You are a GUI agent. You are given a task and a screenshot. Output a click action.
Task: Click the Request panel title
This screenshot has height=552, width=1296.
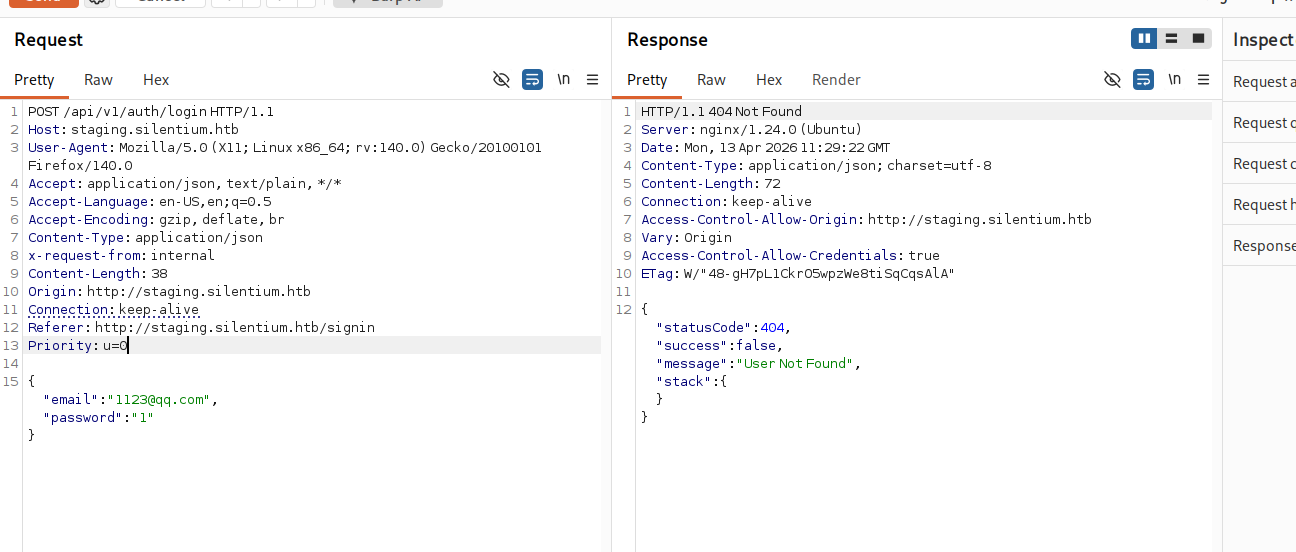[x=48, y=40]
